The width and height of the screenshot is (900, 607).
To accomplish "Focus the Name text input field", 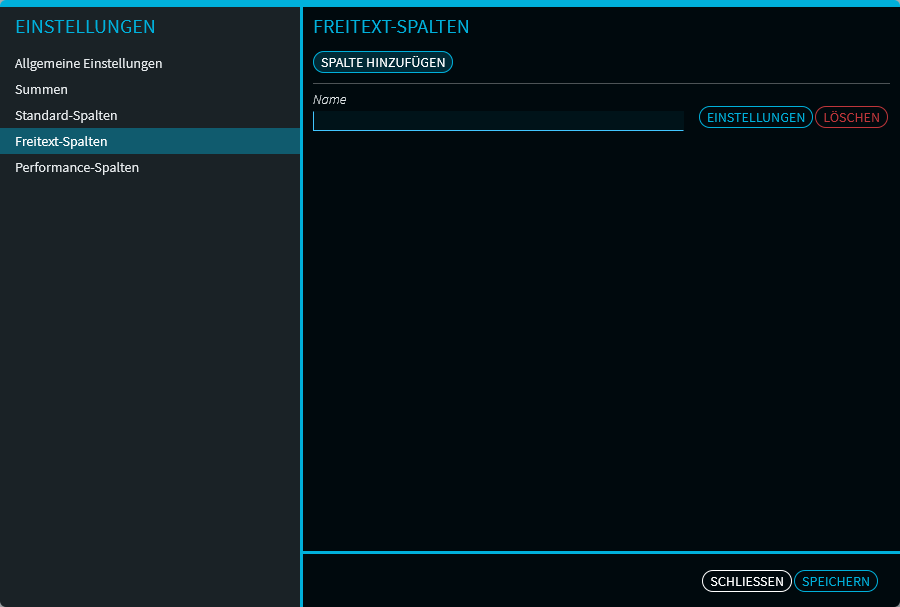I will click(x=498, y=121).
